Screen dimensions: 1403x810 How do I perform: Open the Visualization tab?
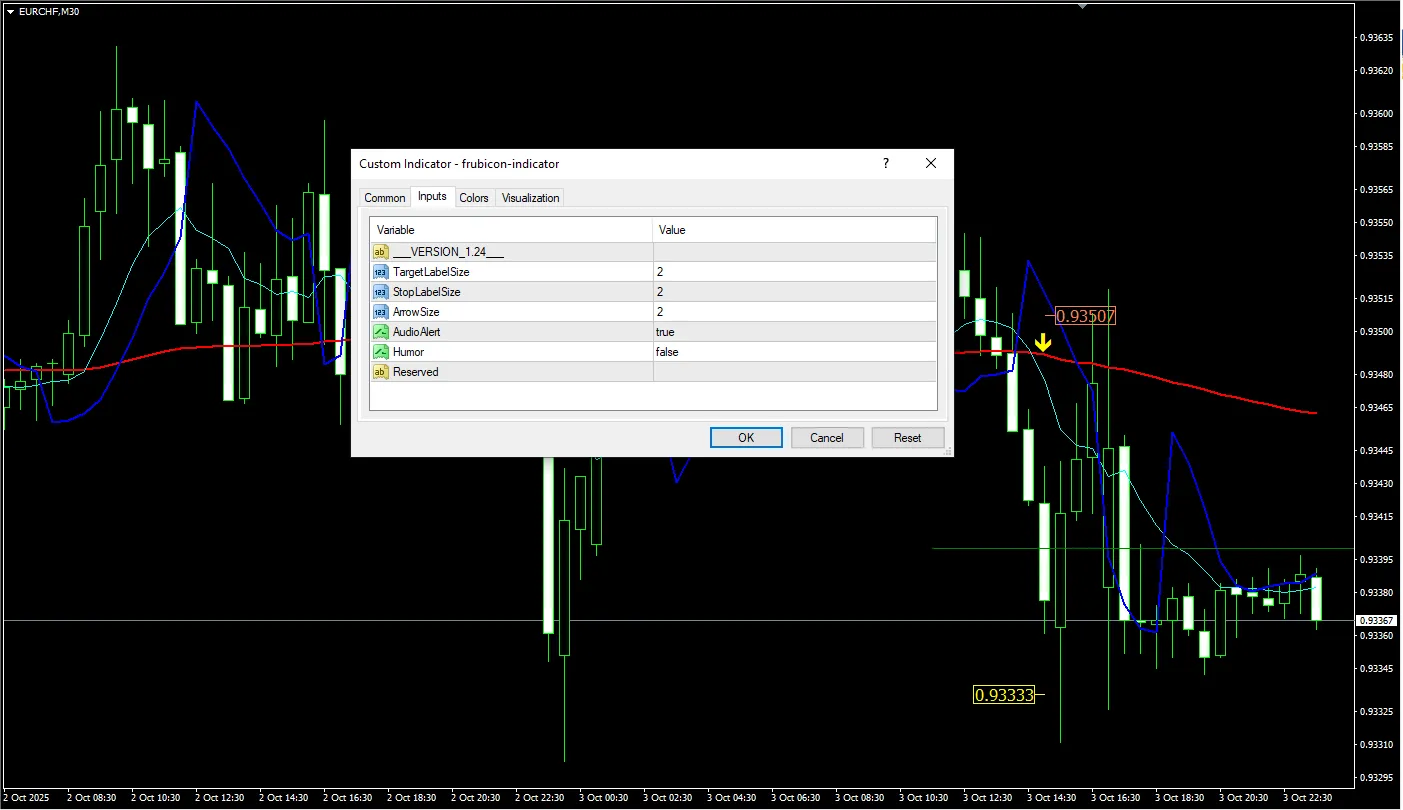tap(530, 198)
